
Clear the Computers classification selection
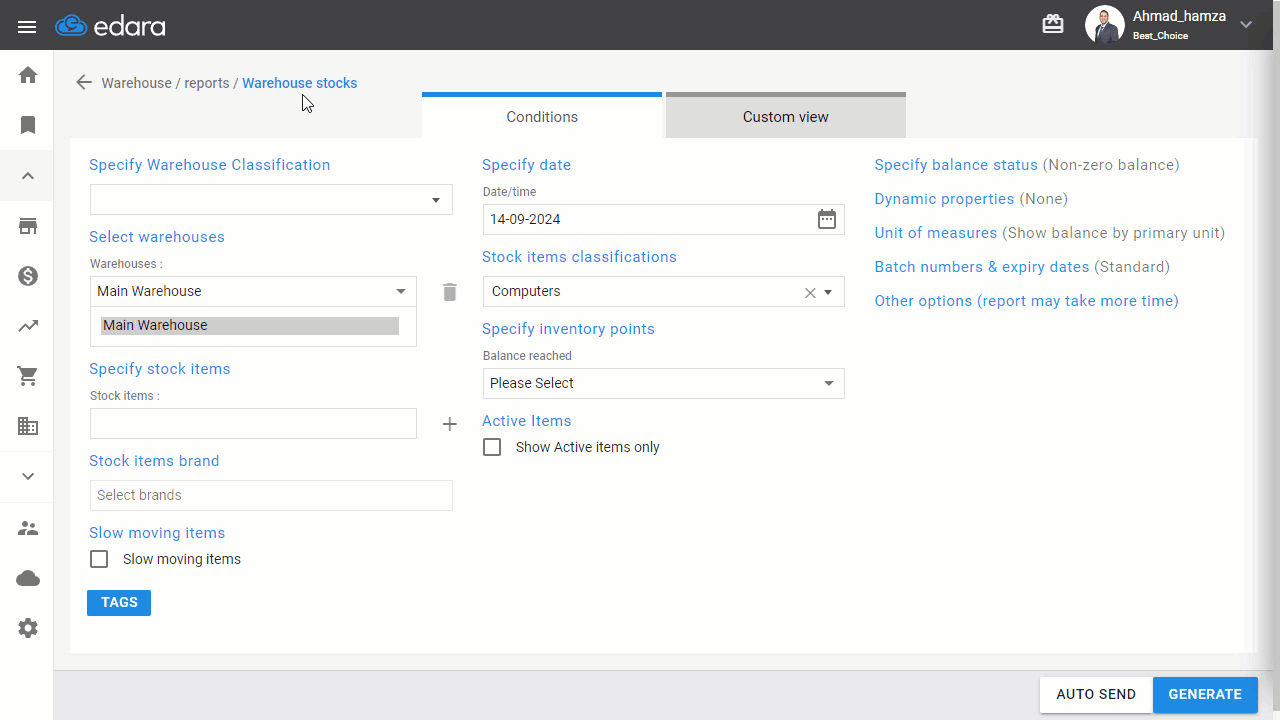coord(810,292)
